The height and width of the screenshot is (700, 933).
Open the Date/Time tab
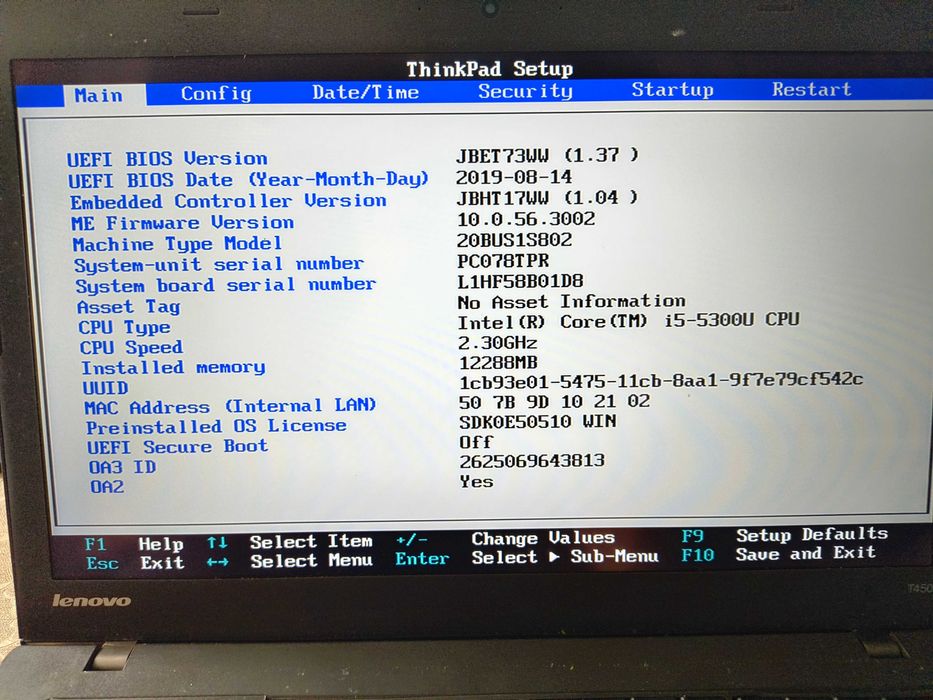(365, 92)
